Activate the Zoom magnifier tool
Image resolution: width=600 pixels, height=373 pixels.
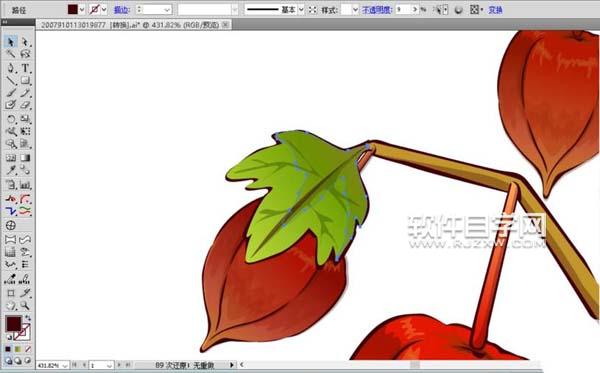[x=25, y=305]
